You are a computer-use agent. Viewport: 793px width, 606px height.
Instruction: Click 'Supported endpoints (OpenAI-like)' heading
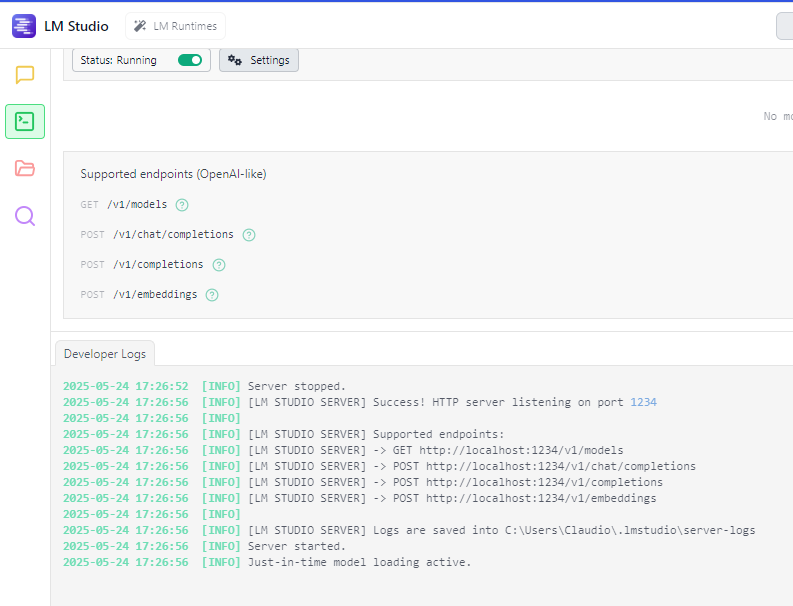point(173,174)
